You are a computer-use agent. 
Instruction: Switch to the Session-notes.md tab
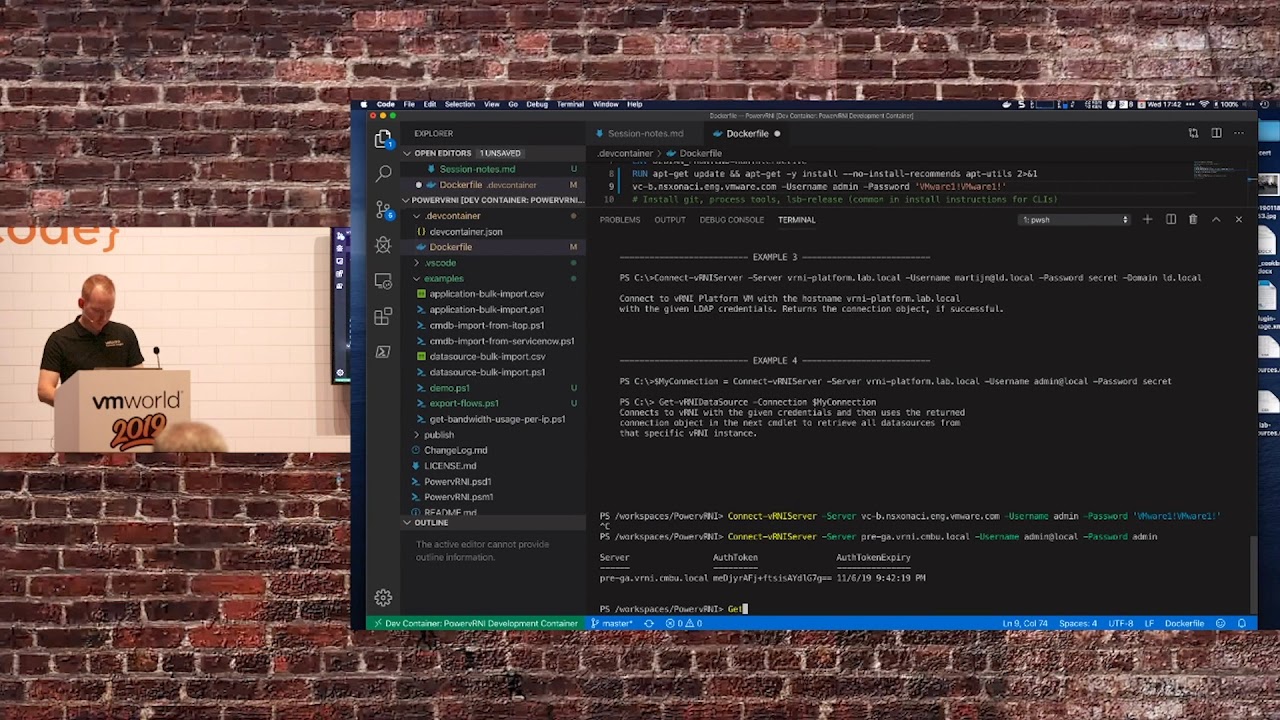click(x=645, y=133)
